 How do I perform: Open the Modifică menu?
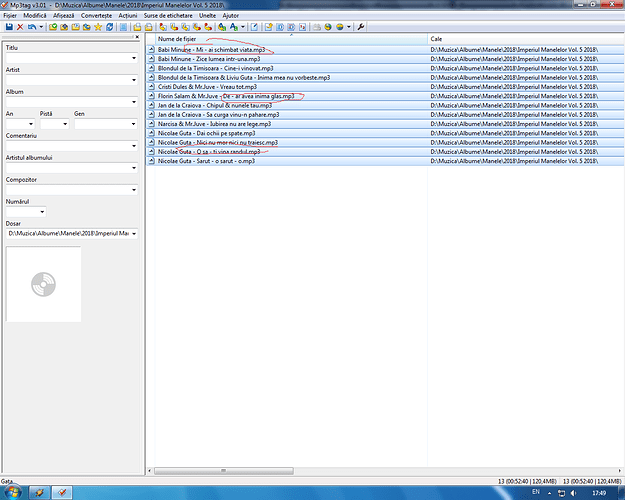(x=35, y=16)
